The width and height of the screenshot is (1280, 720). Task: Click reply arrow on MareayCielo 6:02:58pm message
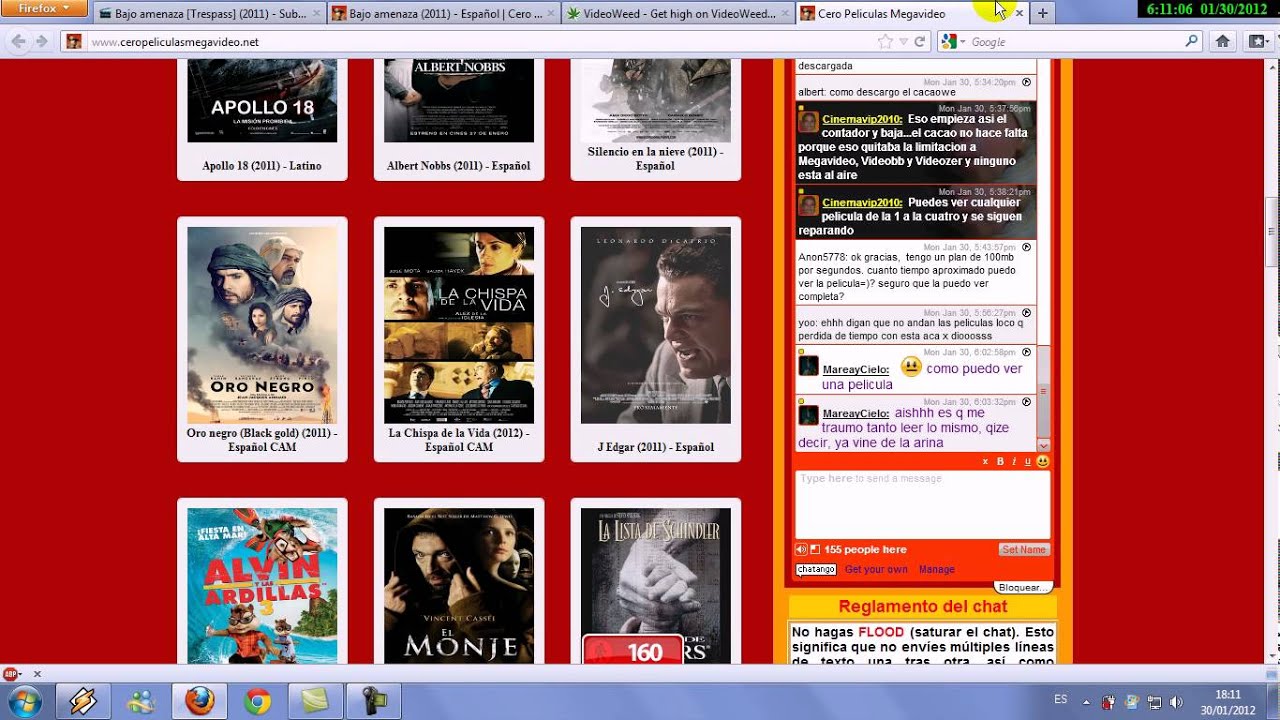coord(1026,351)
